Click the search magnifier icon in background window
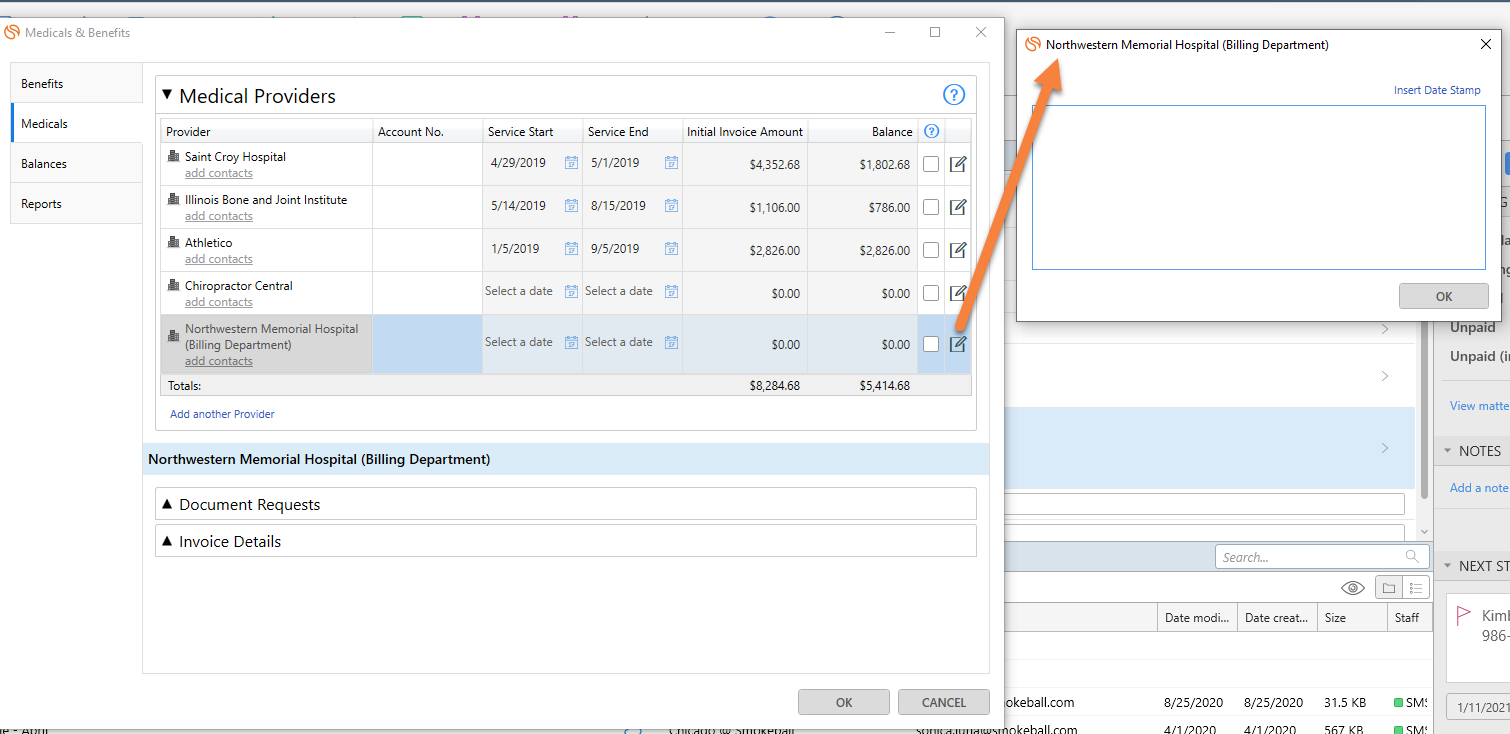This screenshot has height=734, width=1510. tap(1412, 557)
